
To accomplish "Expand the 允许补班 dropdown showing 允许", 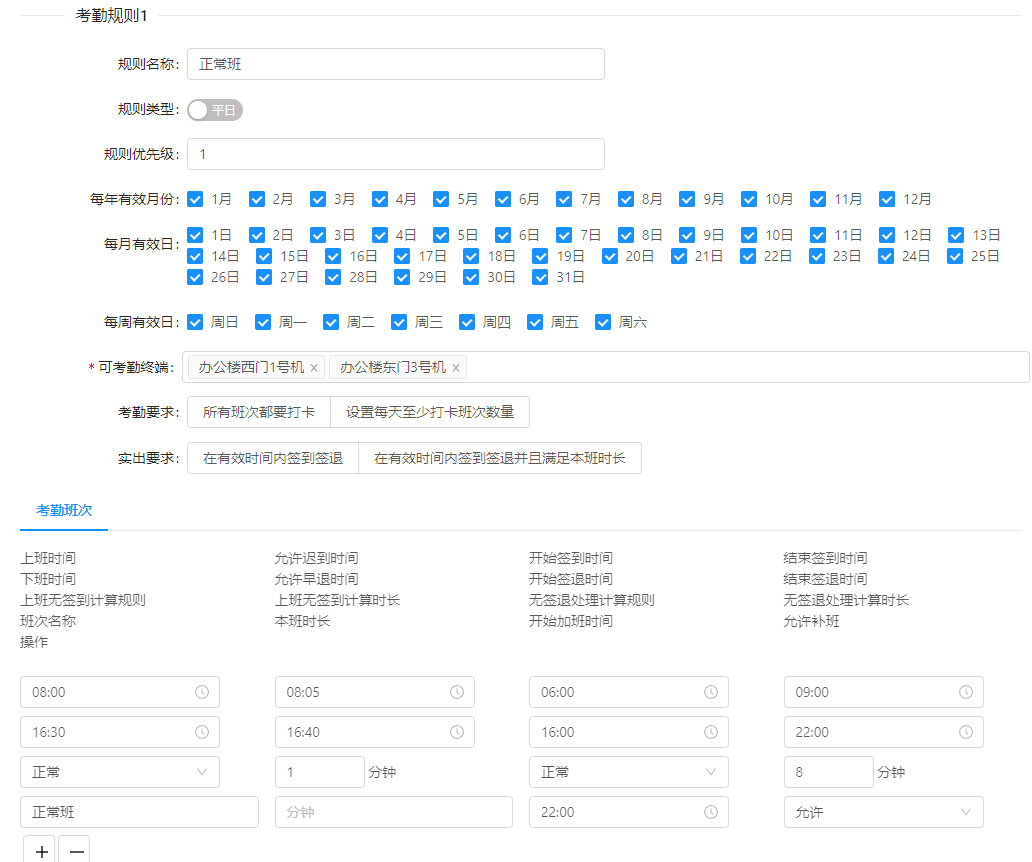I will point(883,812).
